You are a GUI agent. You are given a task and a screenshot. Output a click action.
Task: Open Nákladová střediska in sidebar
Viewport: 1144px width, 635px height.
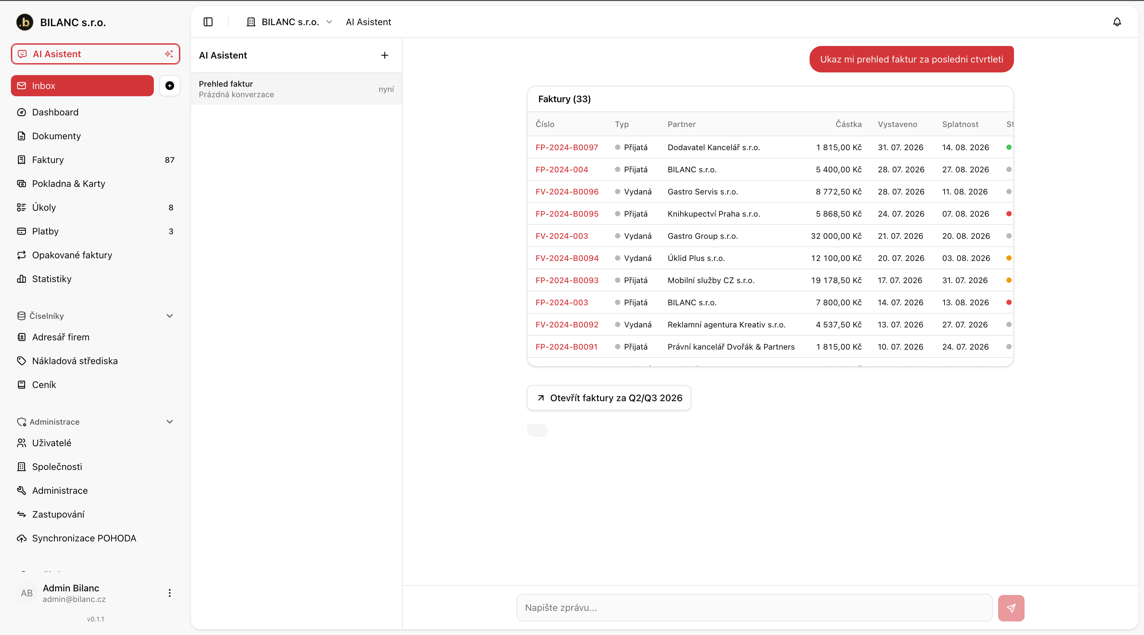pos(96,361)
